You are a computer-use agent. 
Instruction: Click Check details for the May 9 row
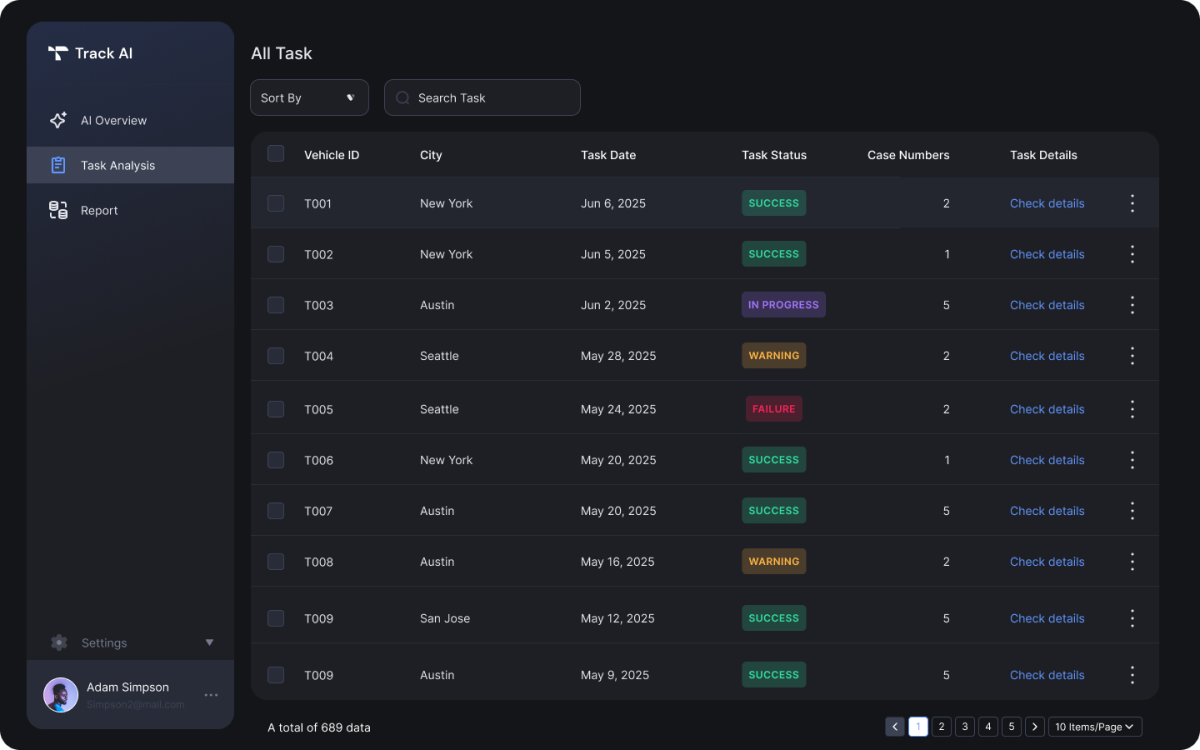click(x=1047, y=675)
